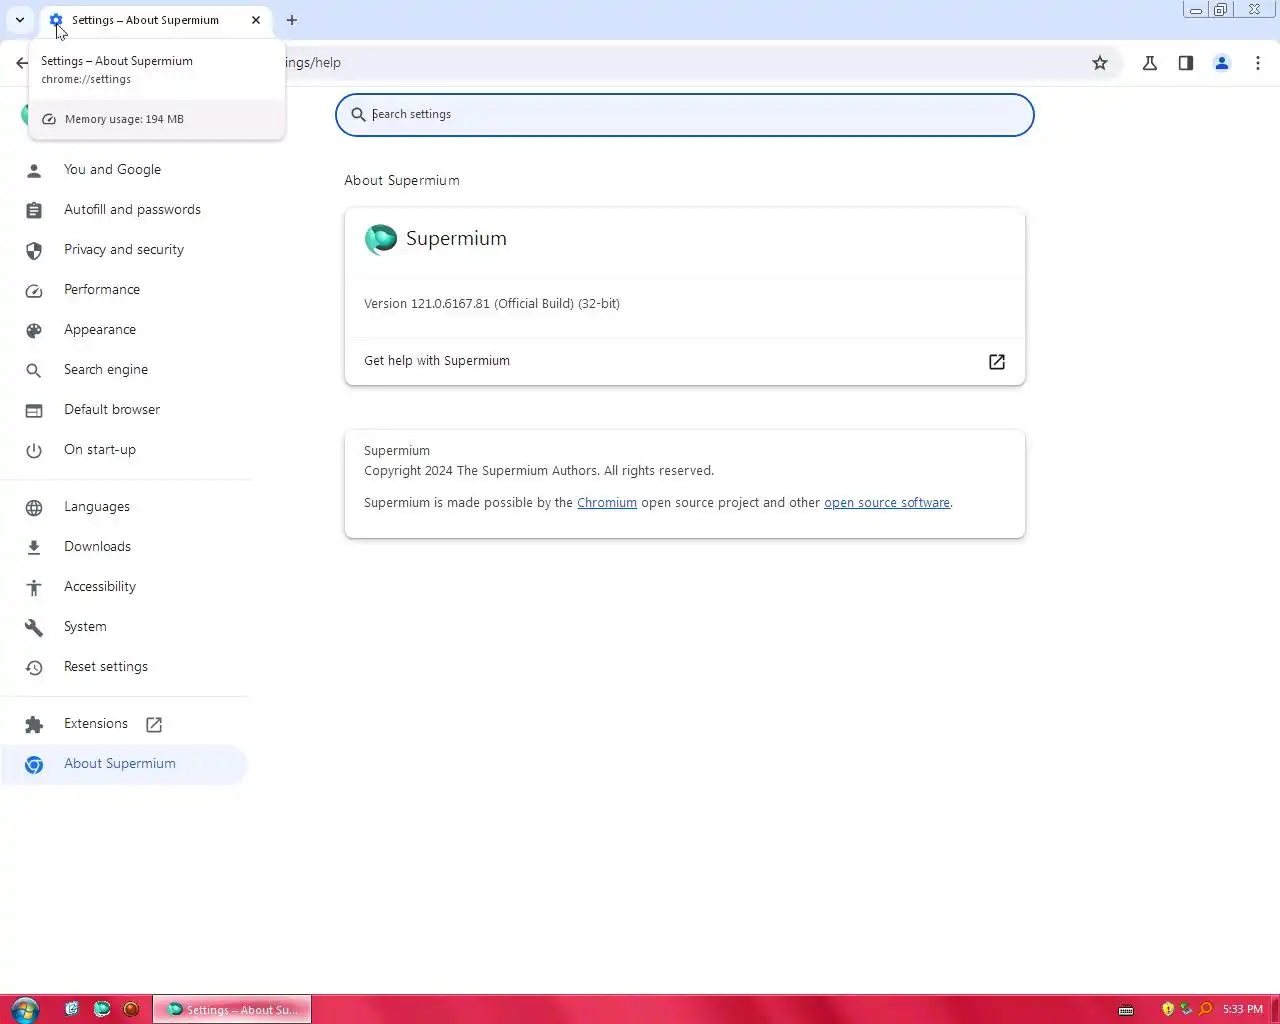Select the Extensions puzzle icon
Image resolution: width=1280 pixels, height=1024 pixels.
(34, 724)
